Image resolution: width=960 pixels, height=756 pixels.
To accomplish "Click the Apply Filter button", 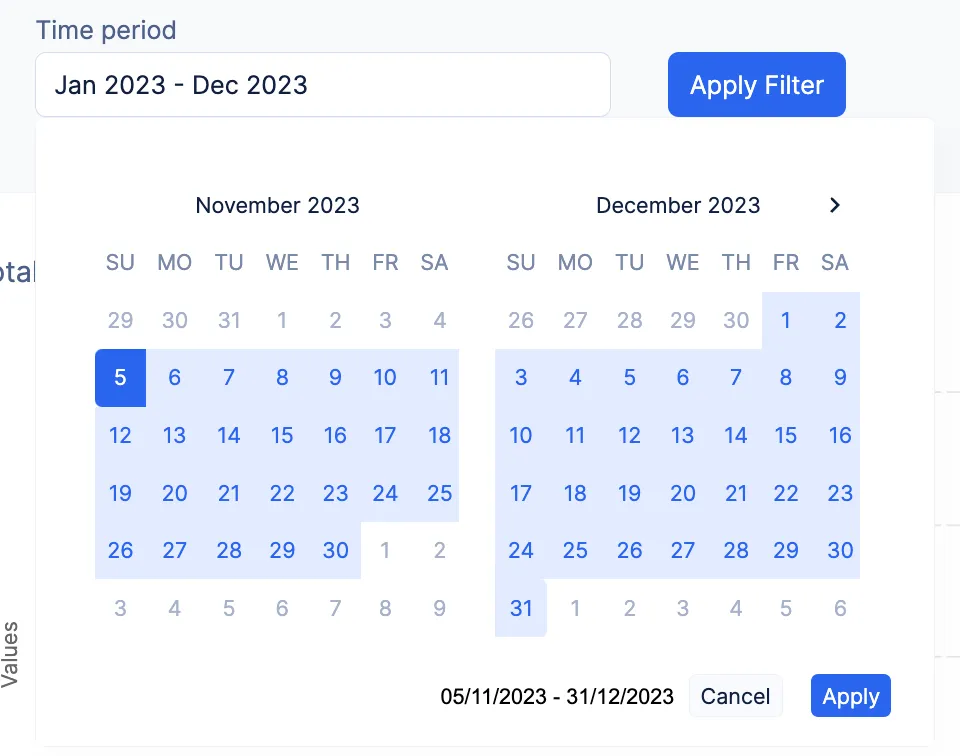I will tap(757, 84).
